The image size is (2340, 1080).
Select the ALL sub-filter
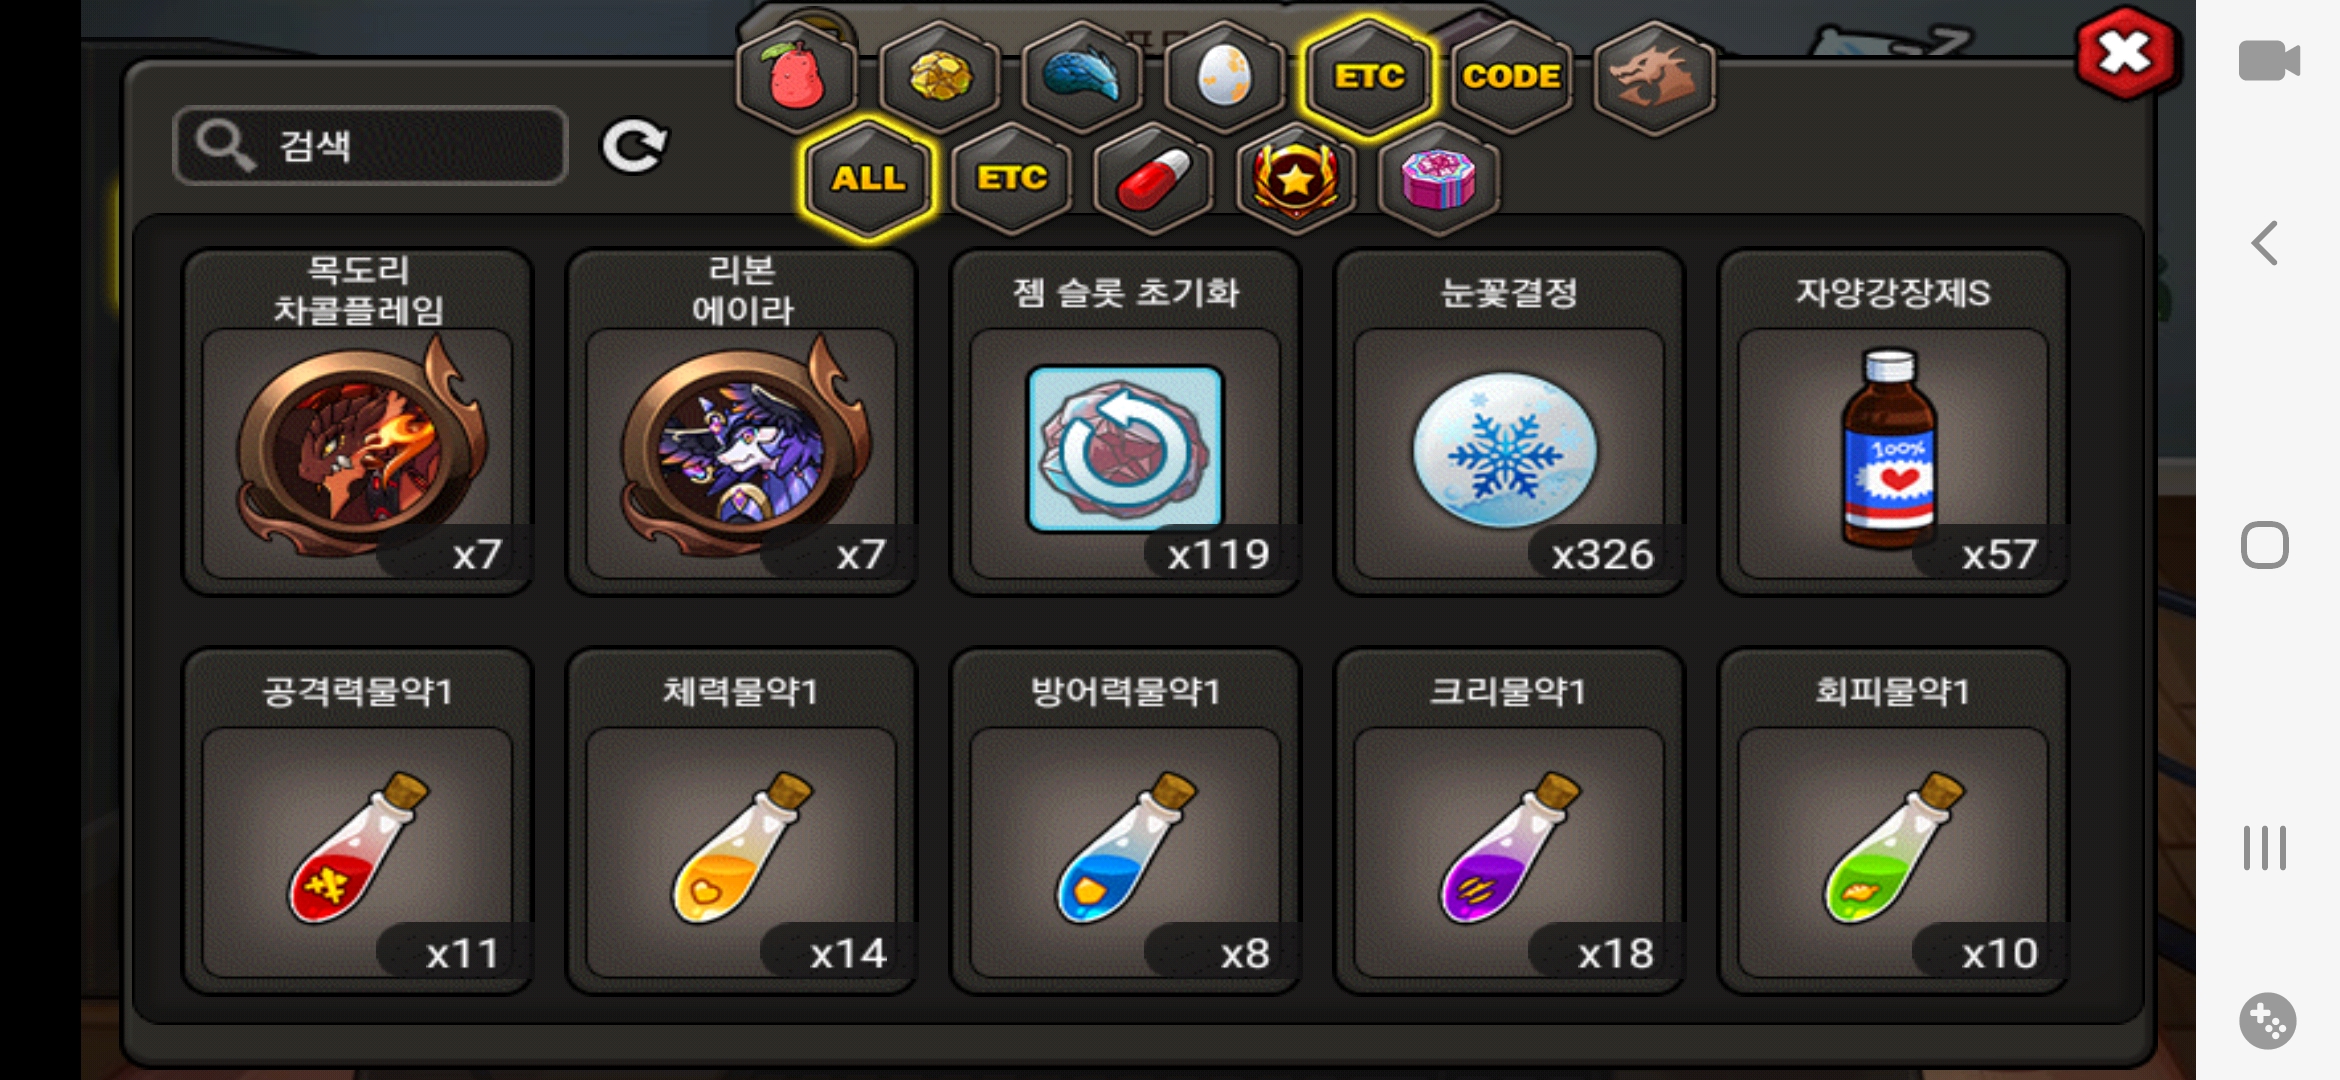click(869, 179)
